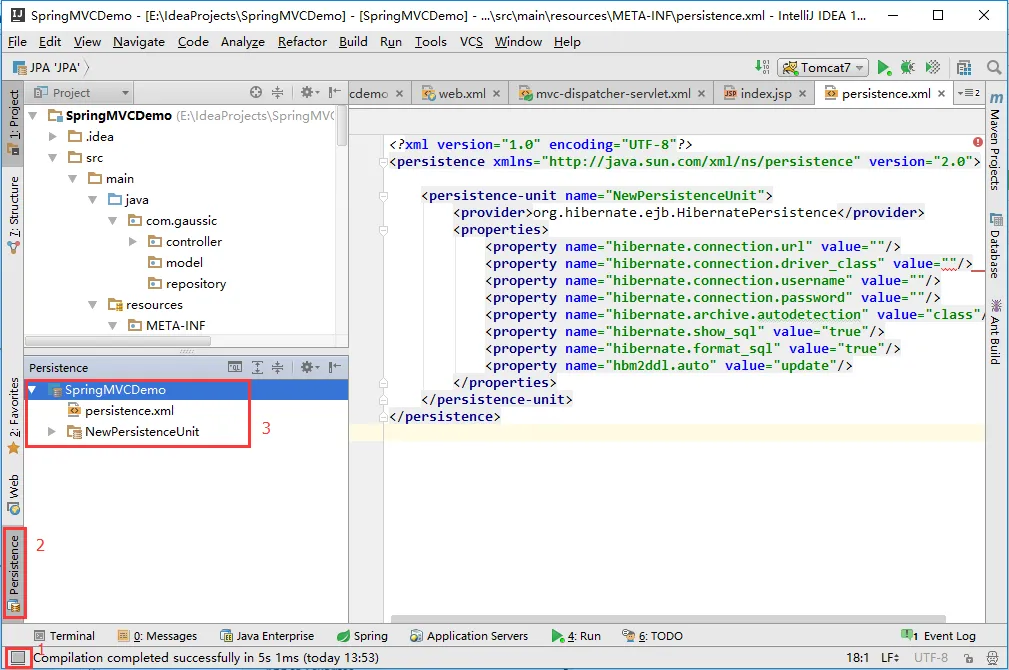Open the Tomcat7 run configuration dropdown

[x=823, y=68]
